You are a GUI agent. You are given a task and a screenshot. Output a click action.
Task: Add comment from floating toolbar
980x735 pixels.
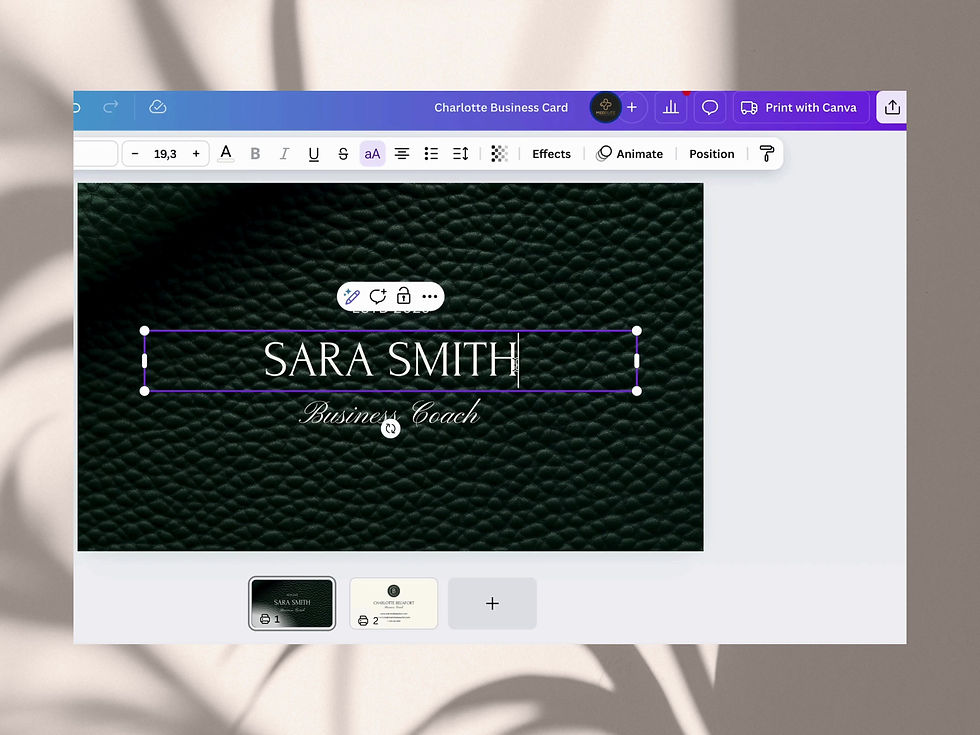[x=378, y=296]
